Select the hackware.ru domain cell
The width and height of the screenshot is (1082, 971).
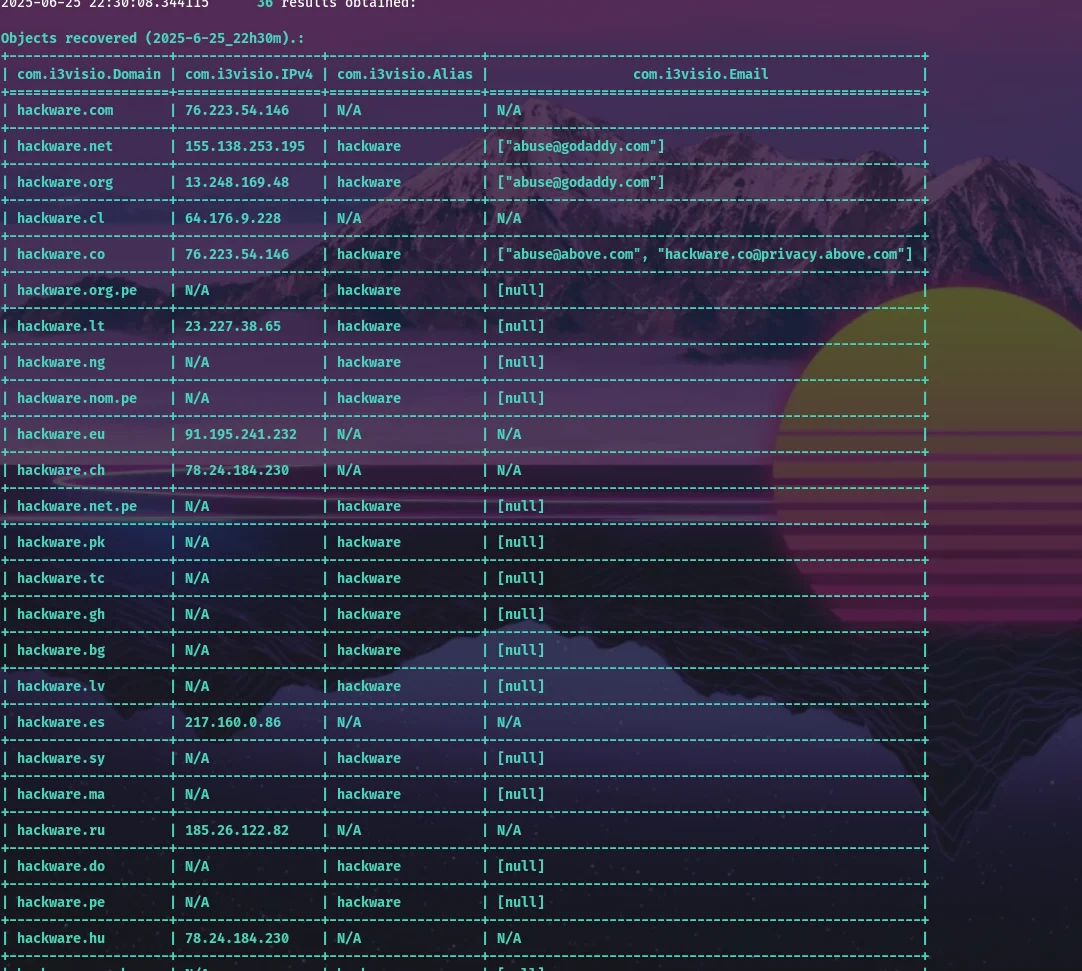(x=61, y=830)
